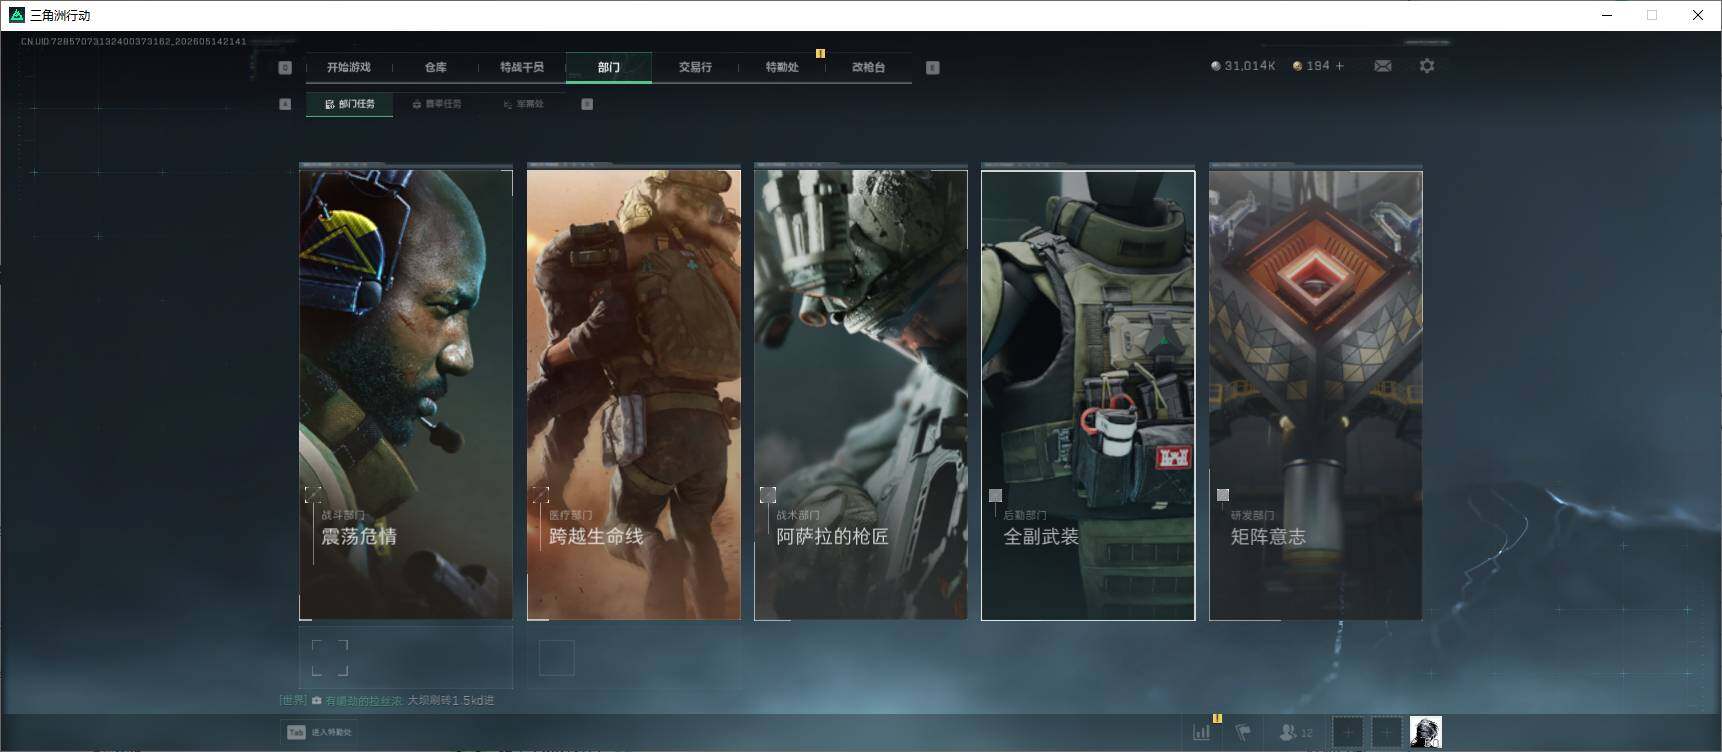This screenshot has width=1722, height=752.
Task: Click the second empty squad slot plus
Action: (1386, 732)
